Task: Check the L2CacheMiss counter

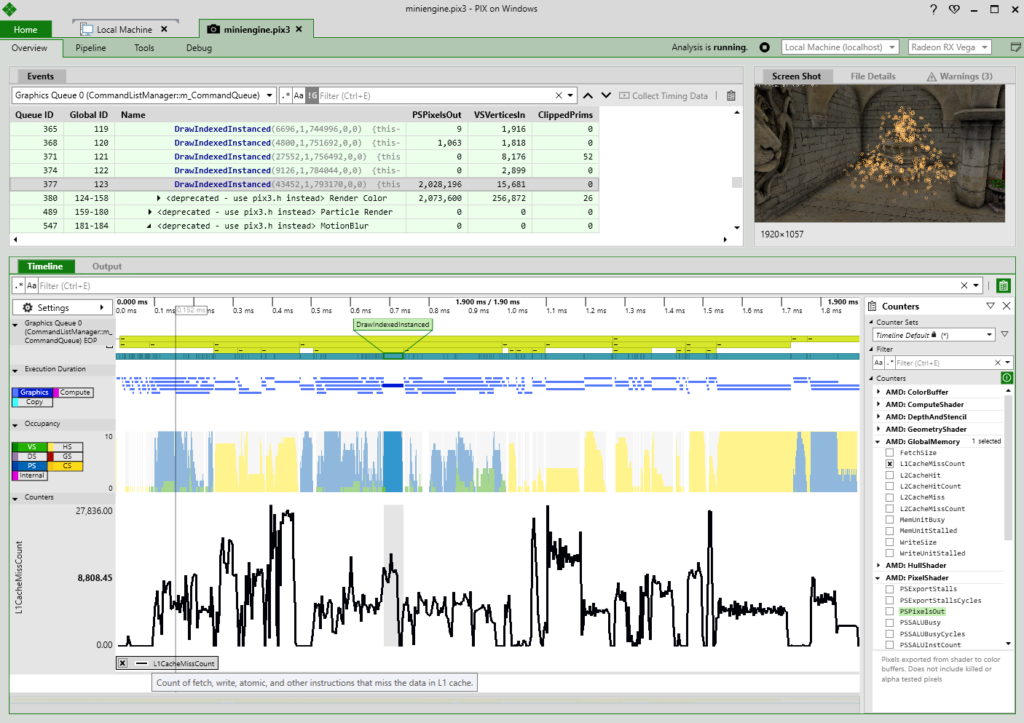Action: coord(889,498)
